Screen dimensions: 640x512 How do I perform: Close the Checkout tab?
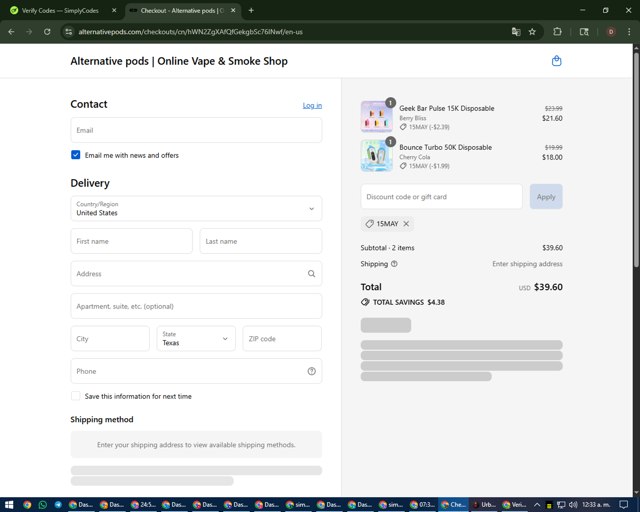(x=233, y=11)
